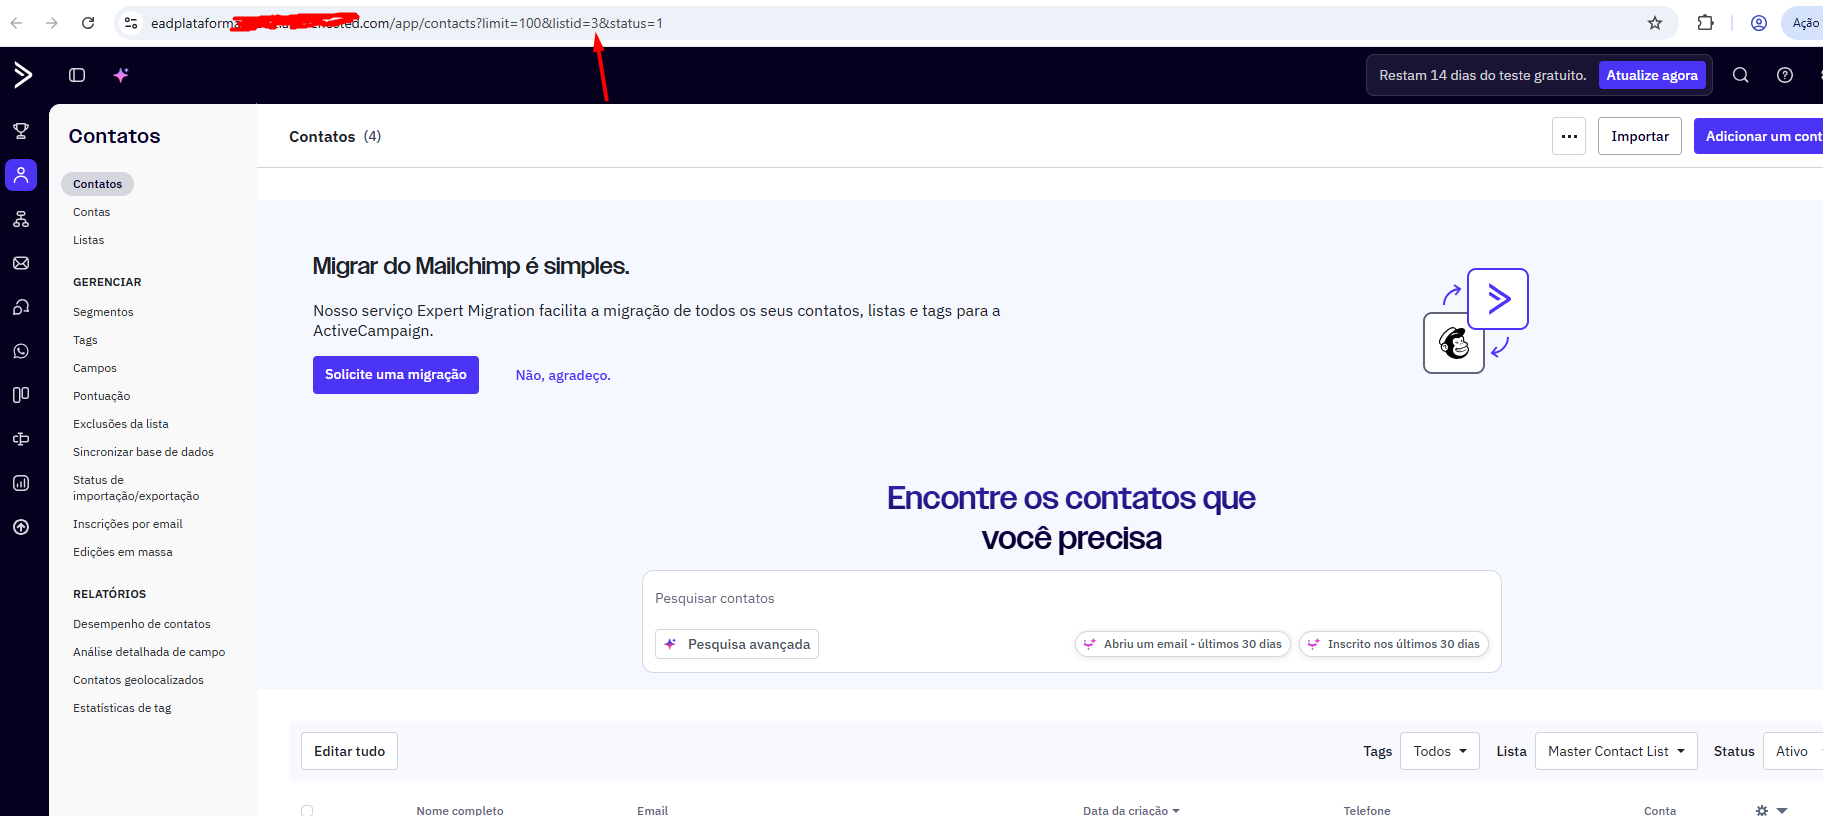
Task: Open Tags in the Gerenciar menu
Action: click(85, 340)
